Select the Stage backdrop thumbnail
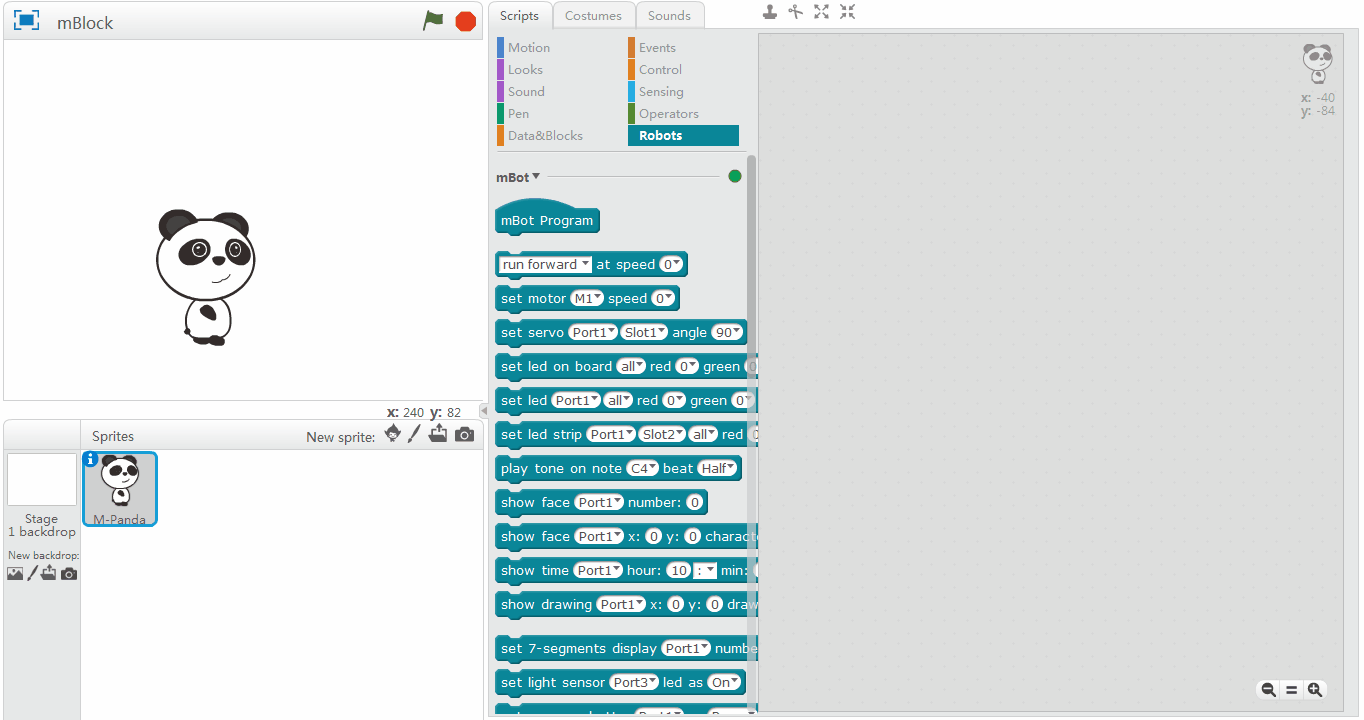 [x=42, y=479]
